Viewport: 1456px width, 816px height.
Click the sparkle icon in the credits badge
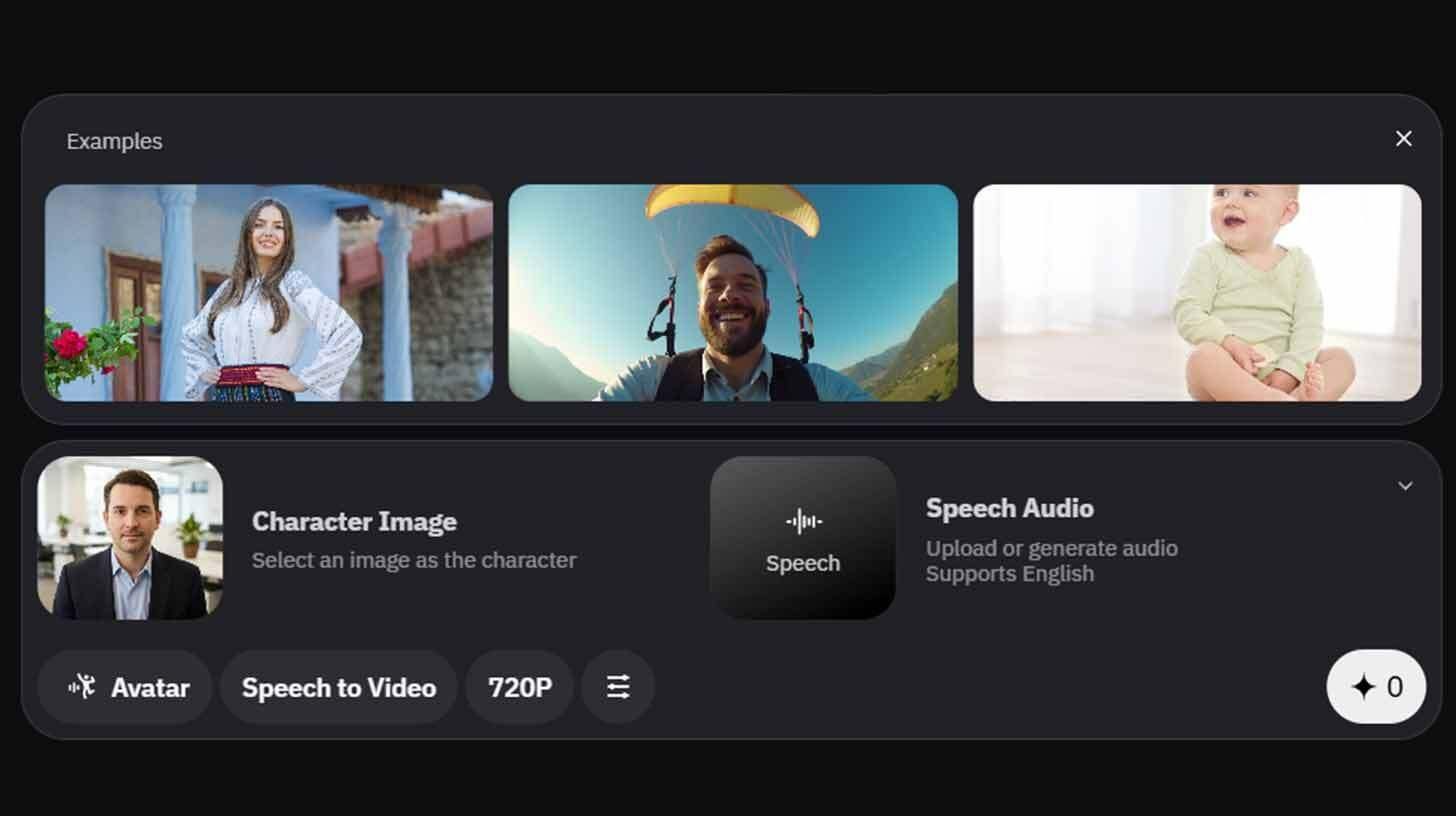1363,686
